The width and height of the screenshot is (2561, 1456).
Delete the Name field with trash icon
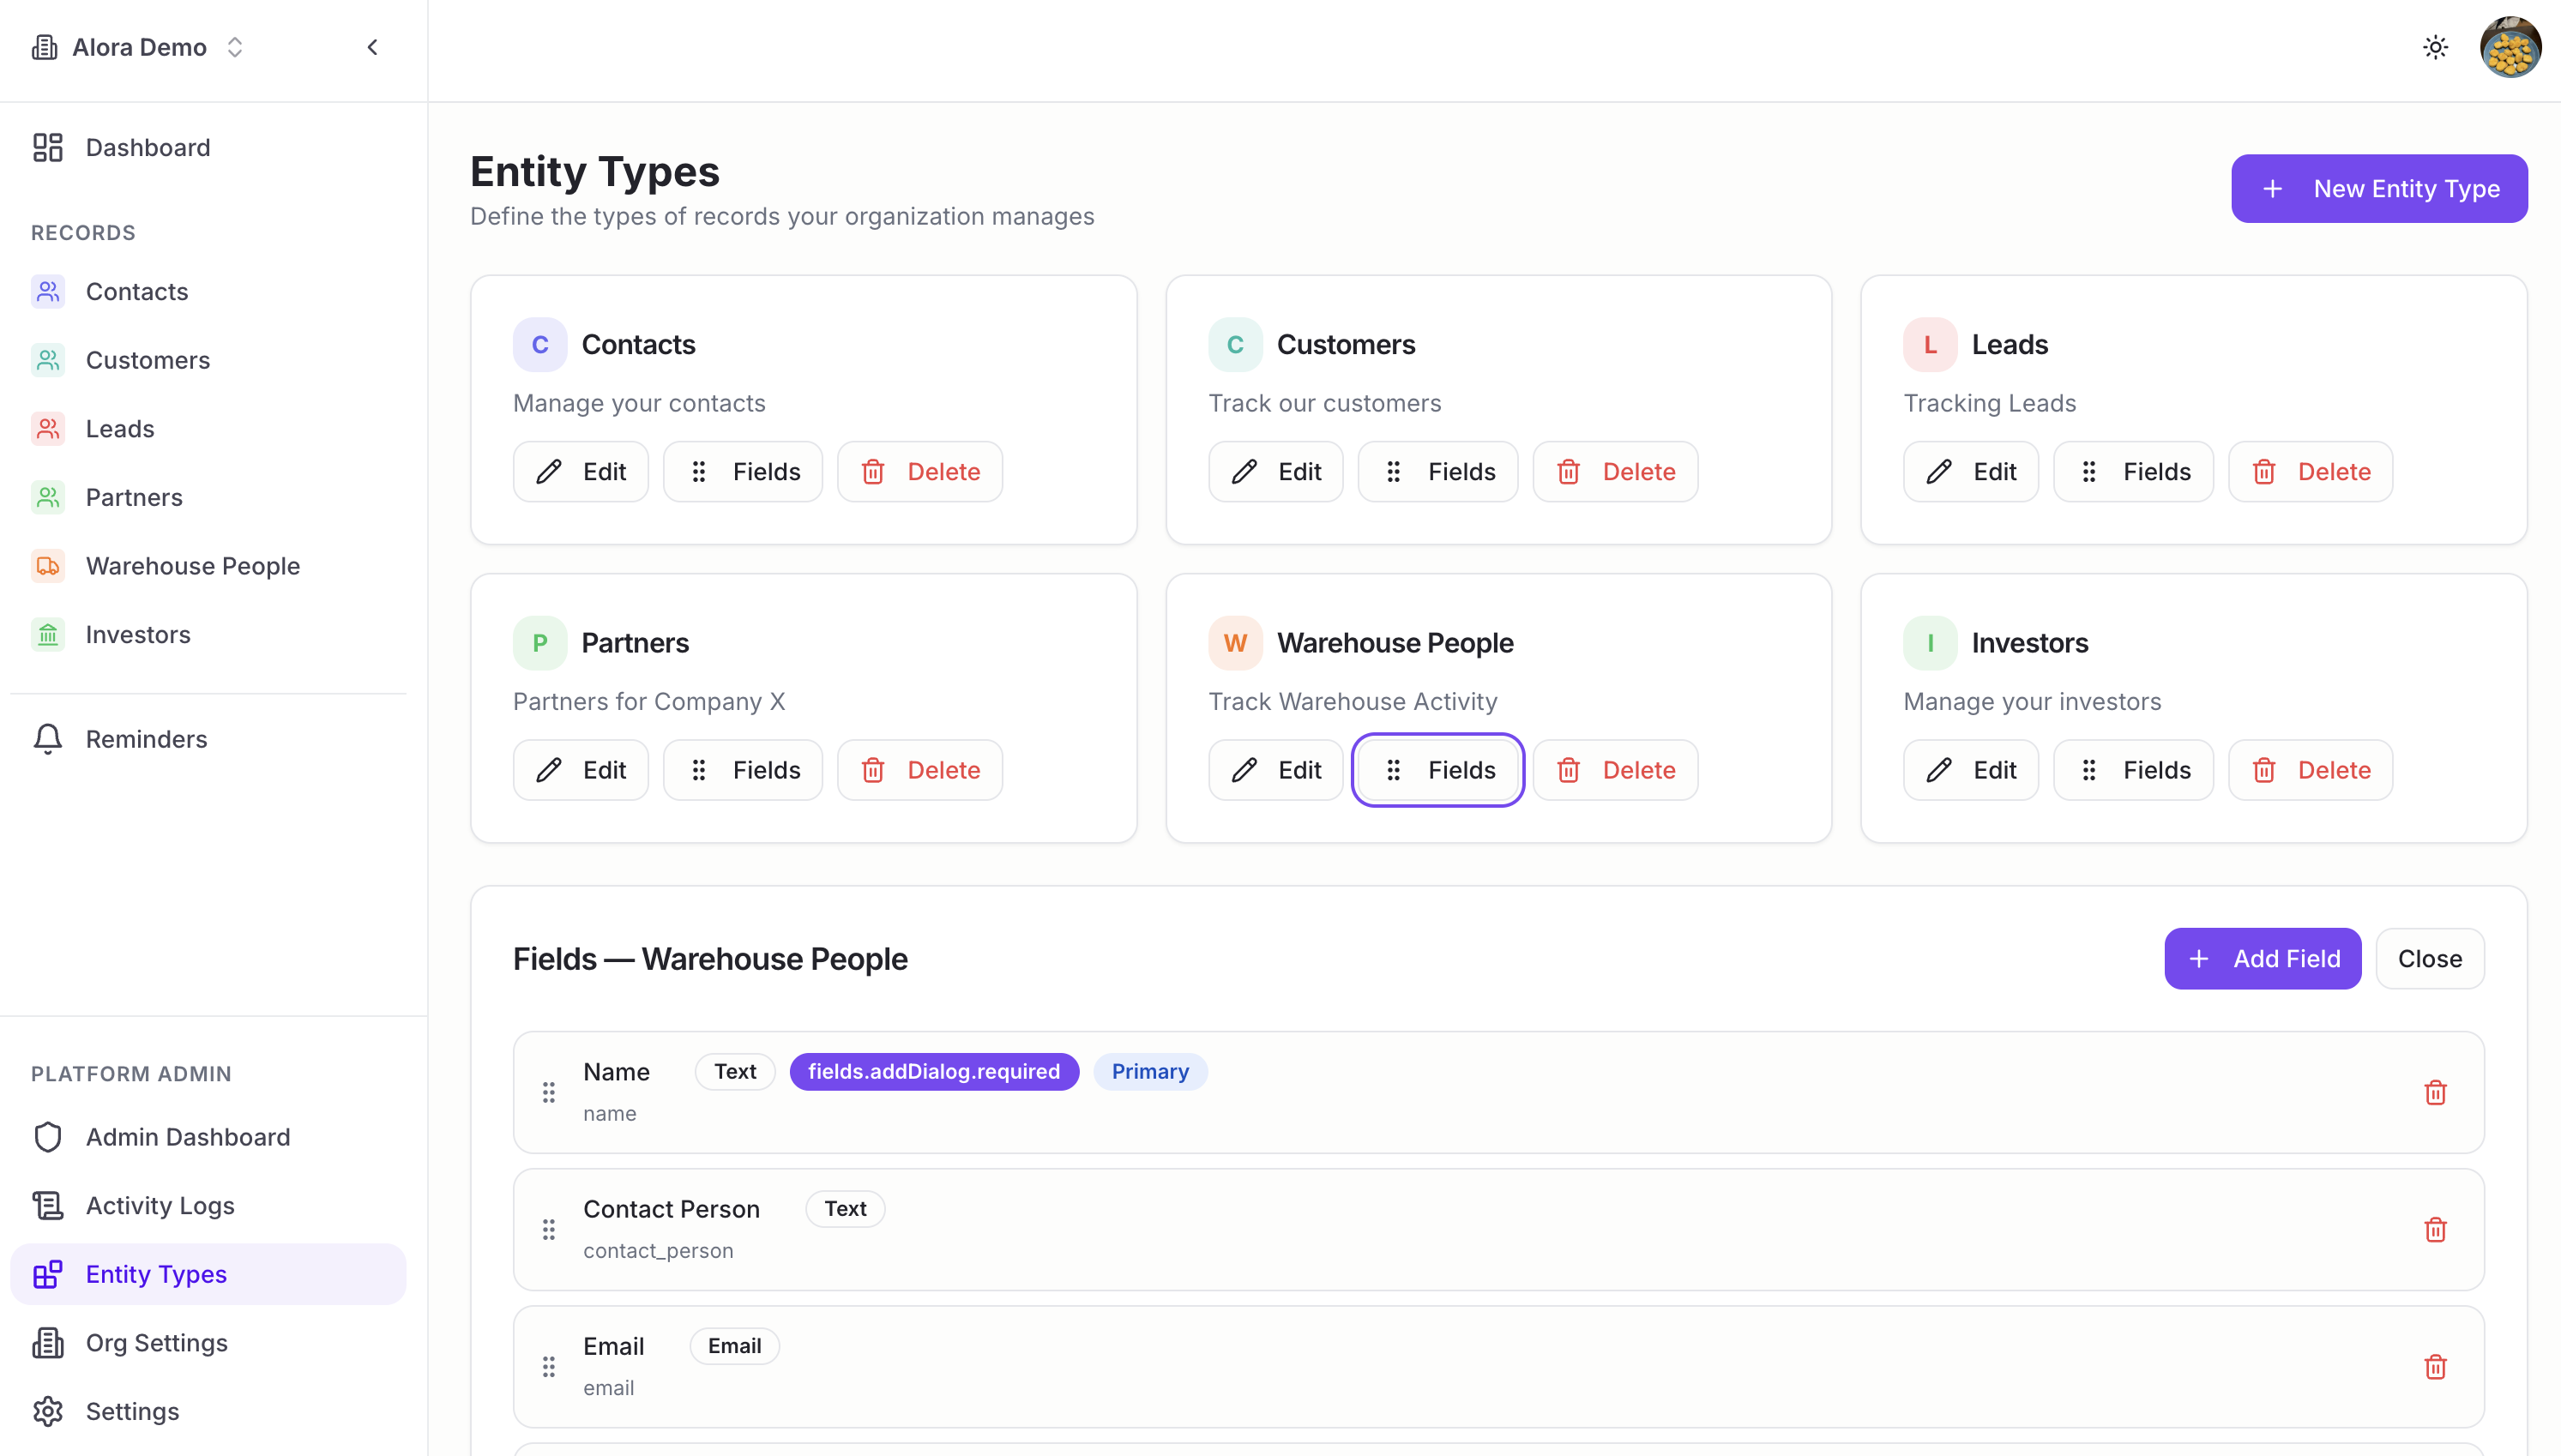(2435, 1092)
